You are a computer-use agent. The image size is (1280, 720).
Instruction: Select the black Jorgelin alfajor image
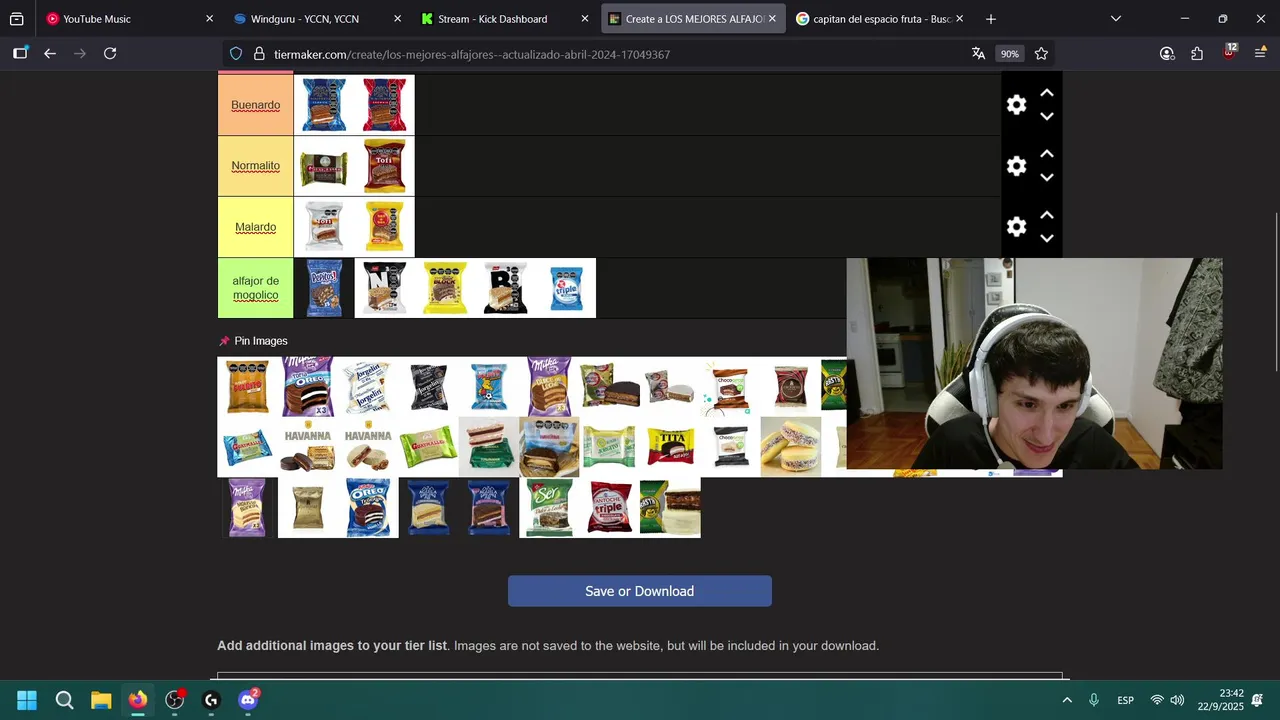428,387
